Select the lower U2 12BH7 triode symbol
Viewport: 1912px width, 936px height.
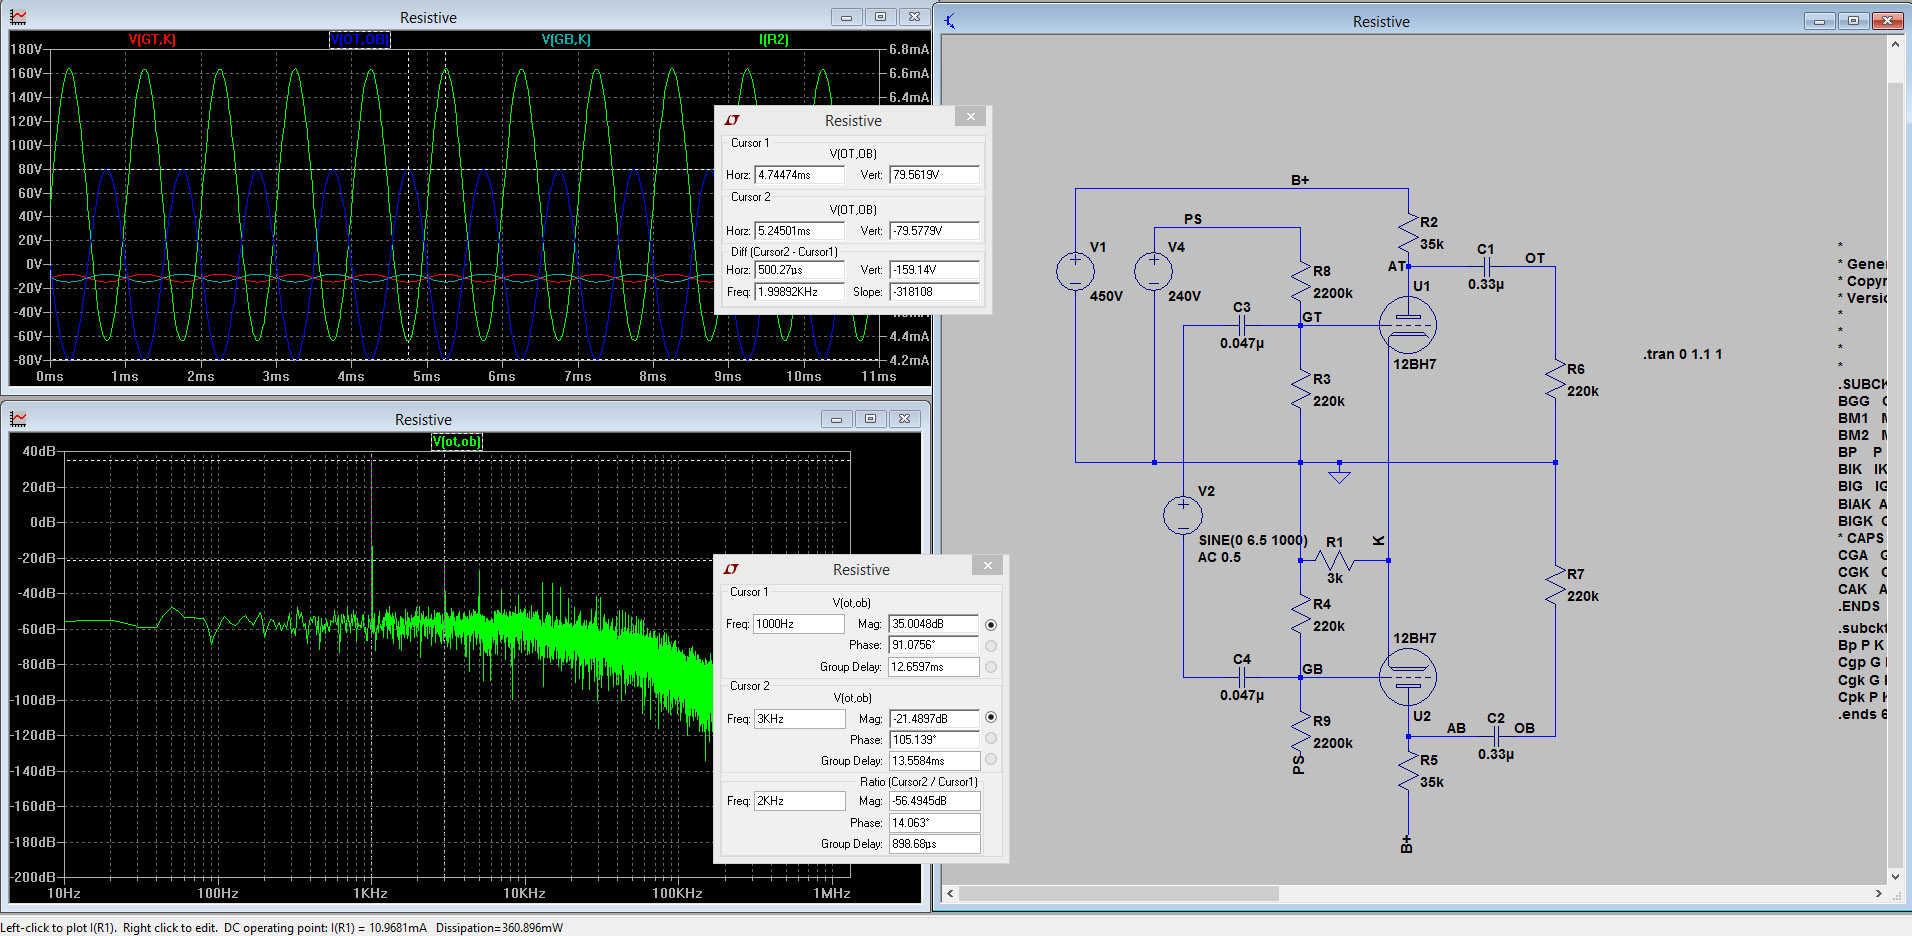pyautogui.click(x=1407, y=677)
